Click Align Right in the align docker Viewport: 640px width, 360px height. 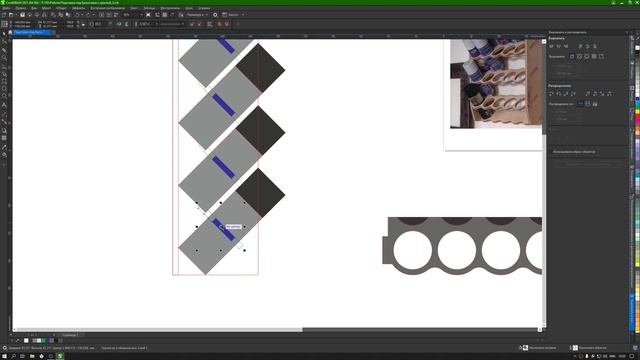pyautogui.click(x=566, y=46)
